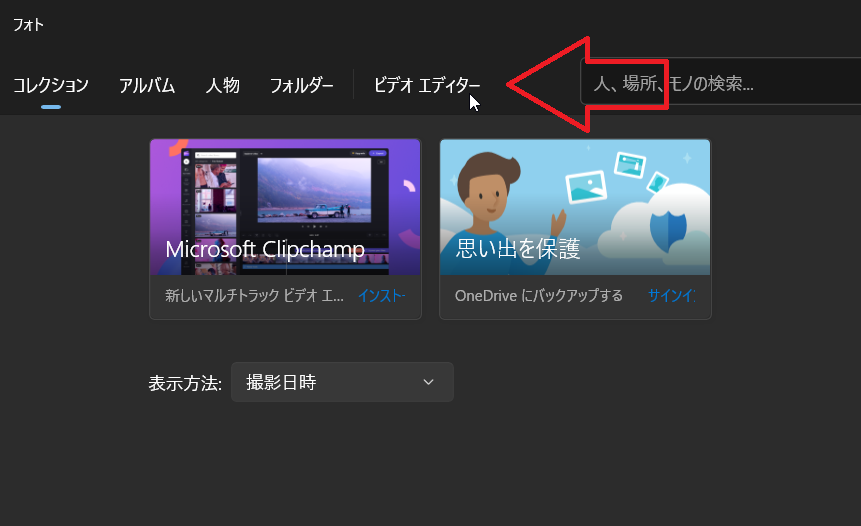Image resolution: width=861 pixels, height=526 pixels.
Task: Open the 思い出を保護 OneDrive promo image
Action: tap(575, 207)
